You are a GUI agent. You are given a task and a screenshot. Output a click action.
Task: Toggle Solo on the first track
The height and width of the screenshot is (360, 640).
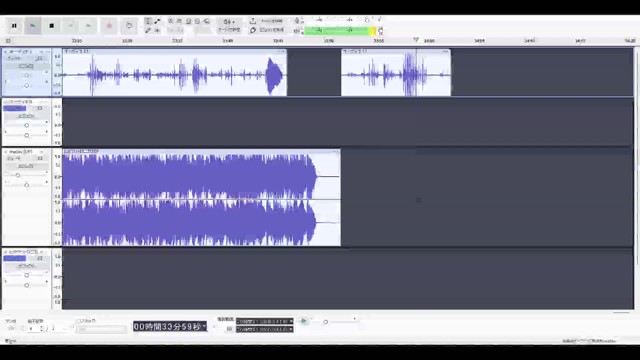[x=39, y=59]
